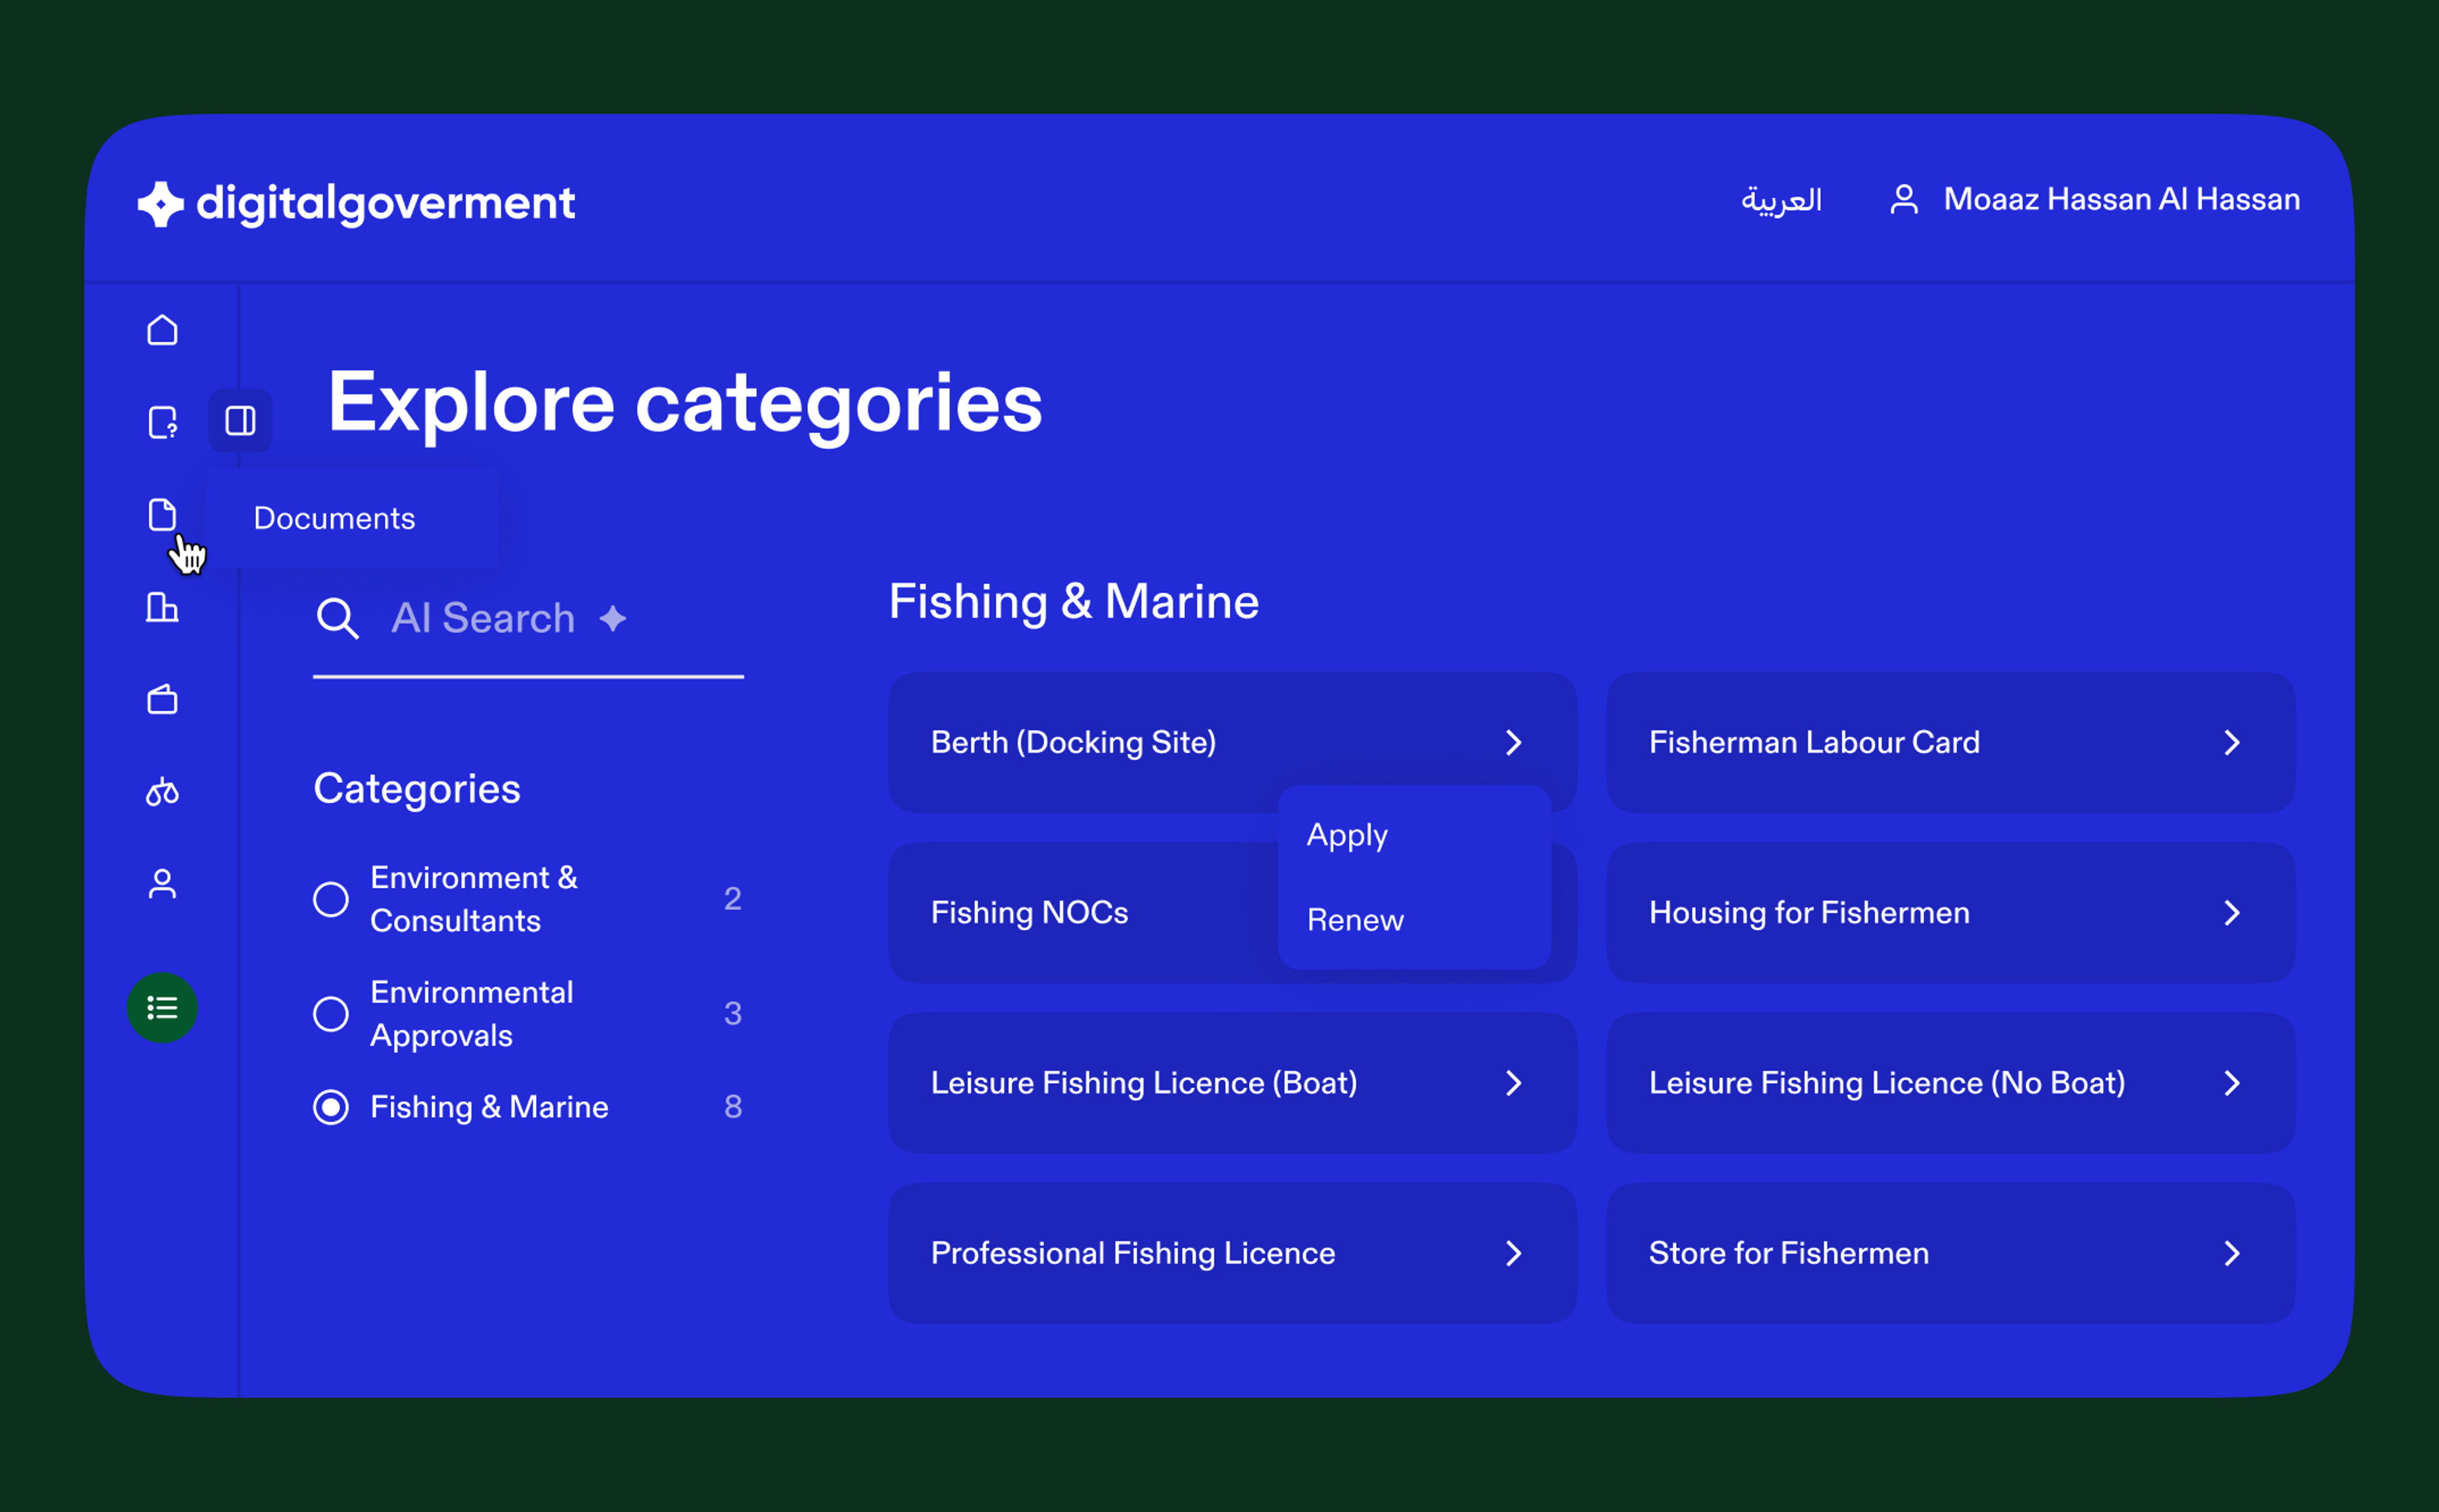The width and height of the screenshot is (2439, 1512).
Task: Open the Documents page icon in sidebar
Action: 162,514
